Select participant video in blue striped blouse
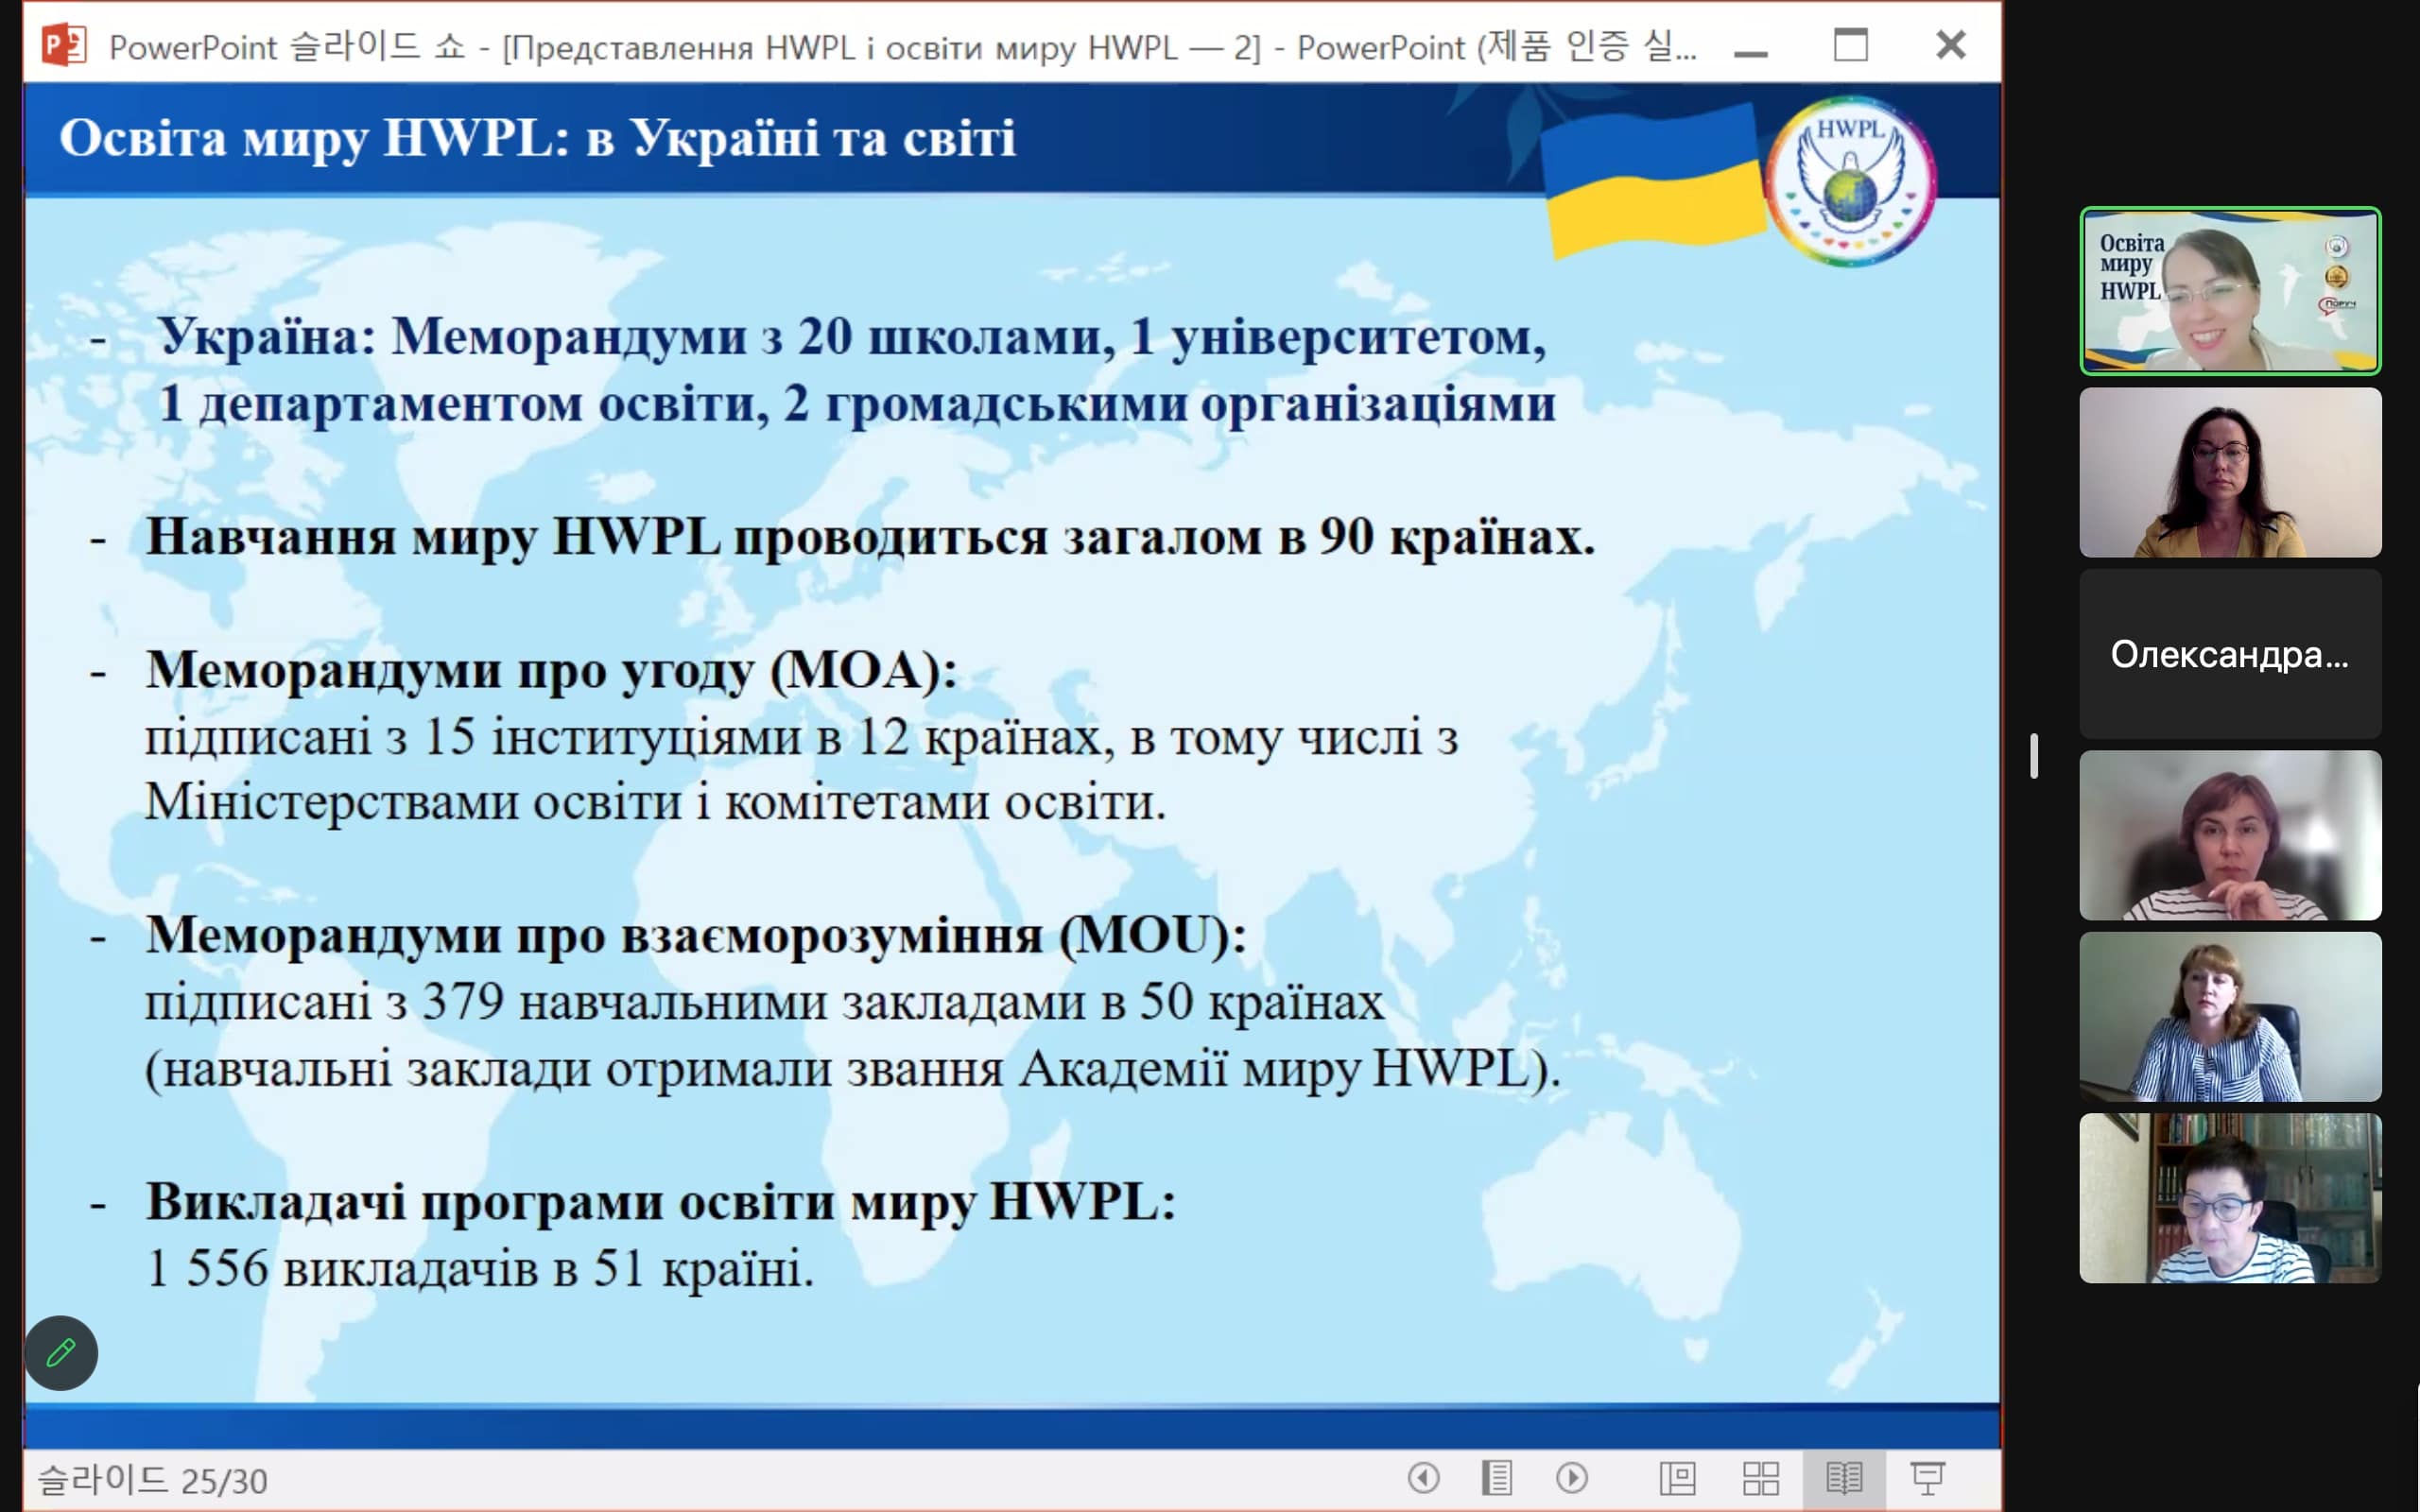This screenshot has height=1512, width=2420. click(x=2230, y=1017)
